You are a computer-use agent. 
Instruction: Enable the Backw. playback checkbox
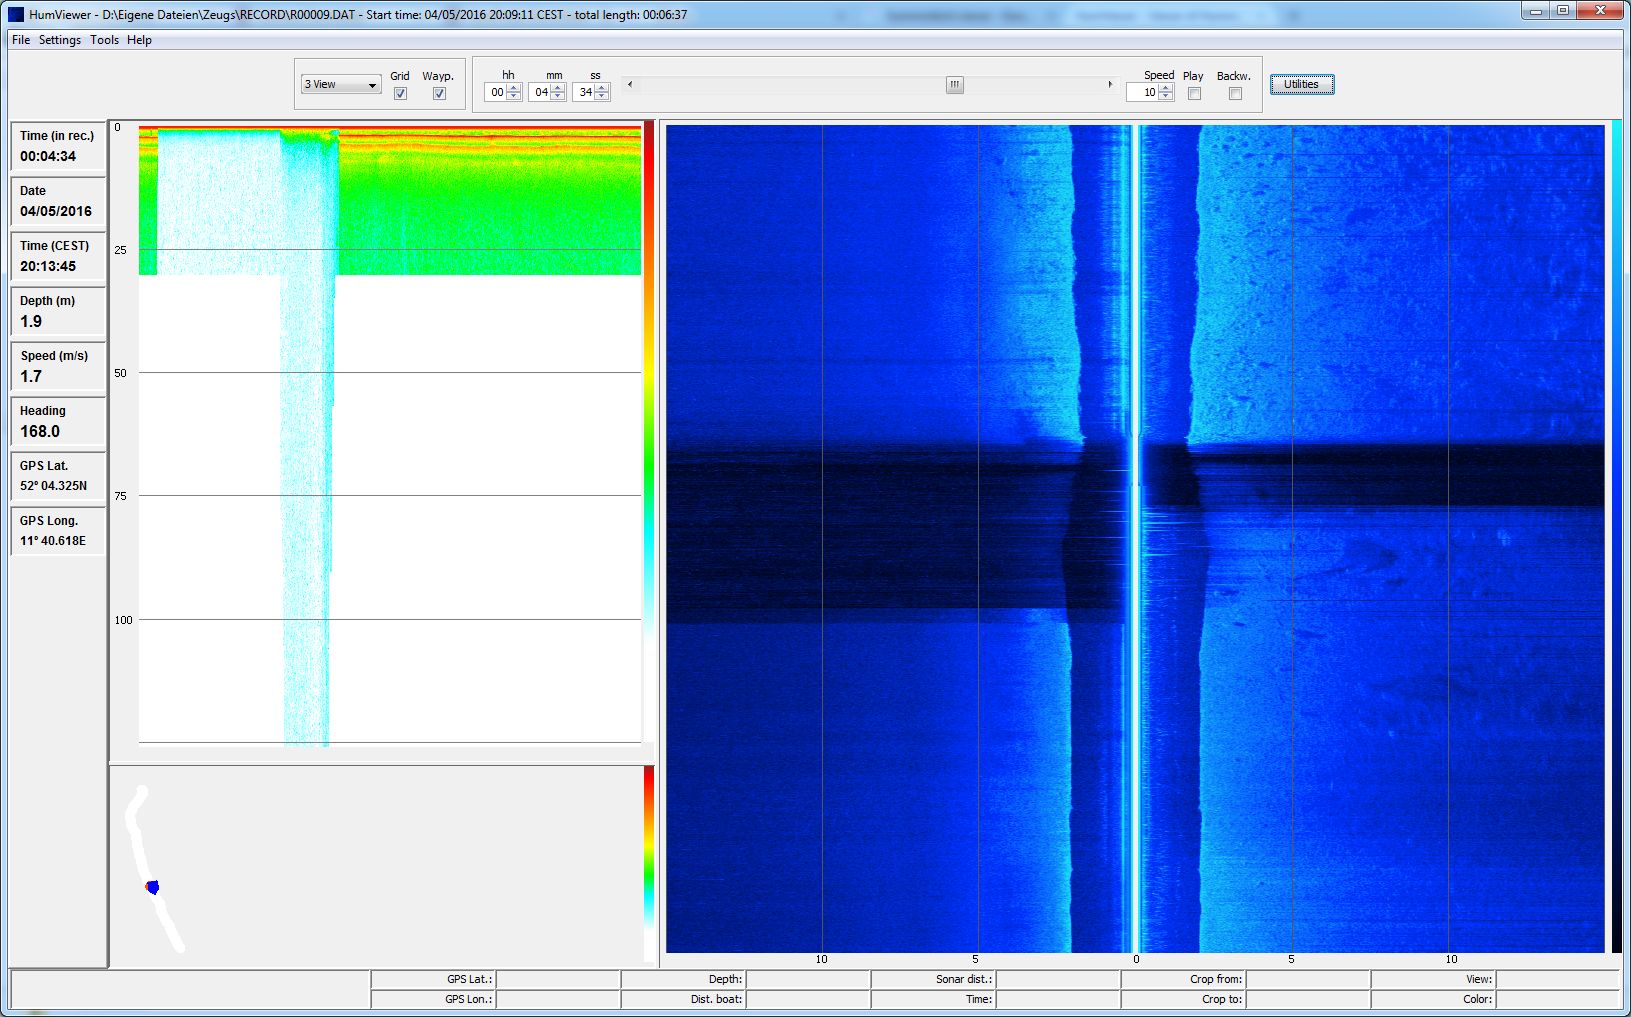1235,94
